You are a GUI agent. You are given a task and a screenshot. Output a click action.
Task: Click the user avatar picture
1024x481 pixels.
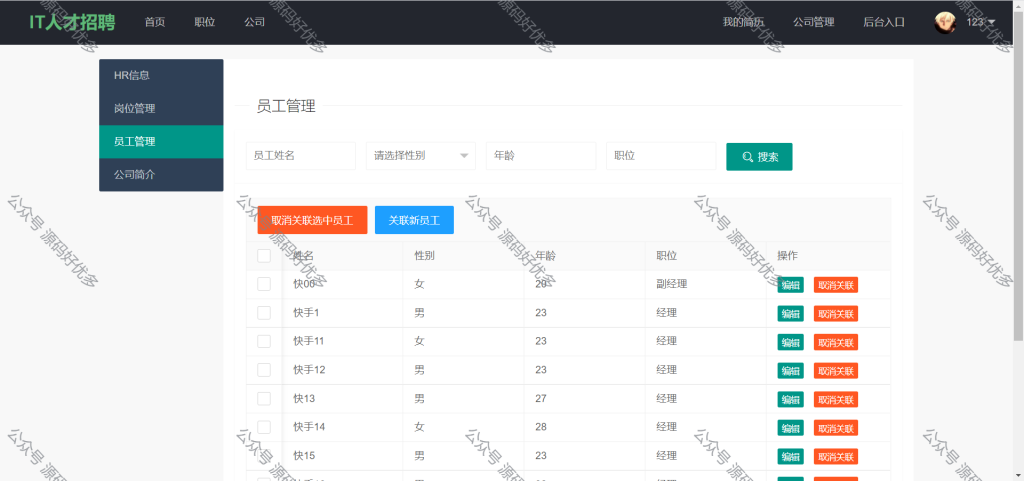click(944, 22)
